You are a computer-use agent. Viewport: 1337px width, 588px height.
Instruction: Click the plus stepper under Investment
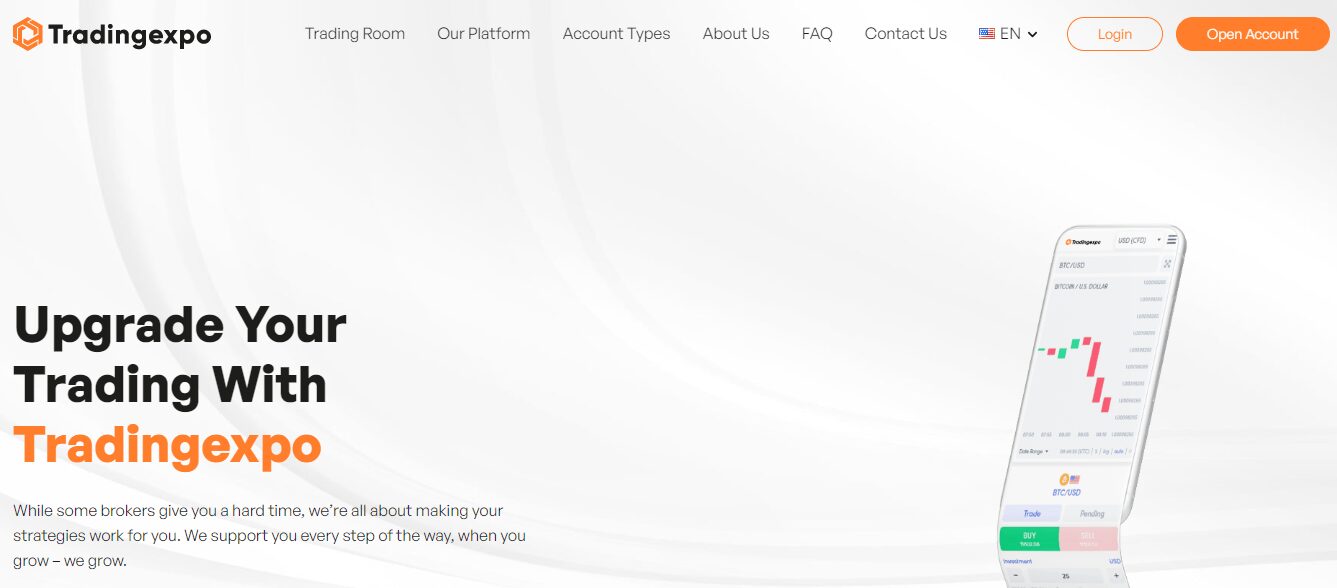(1116, 576)
